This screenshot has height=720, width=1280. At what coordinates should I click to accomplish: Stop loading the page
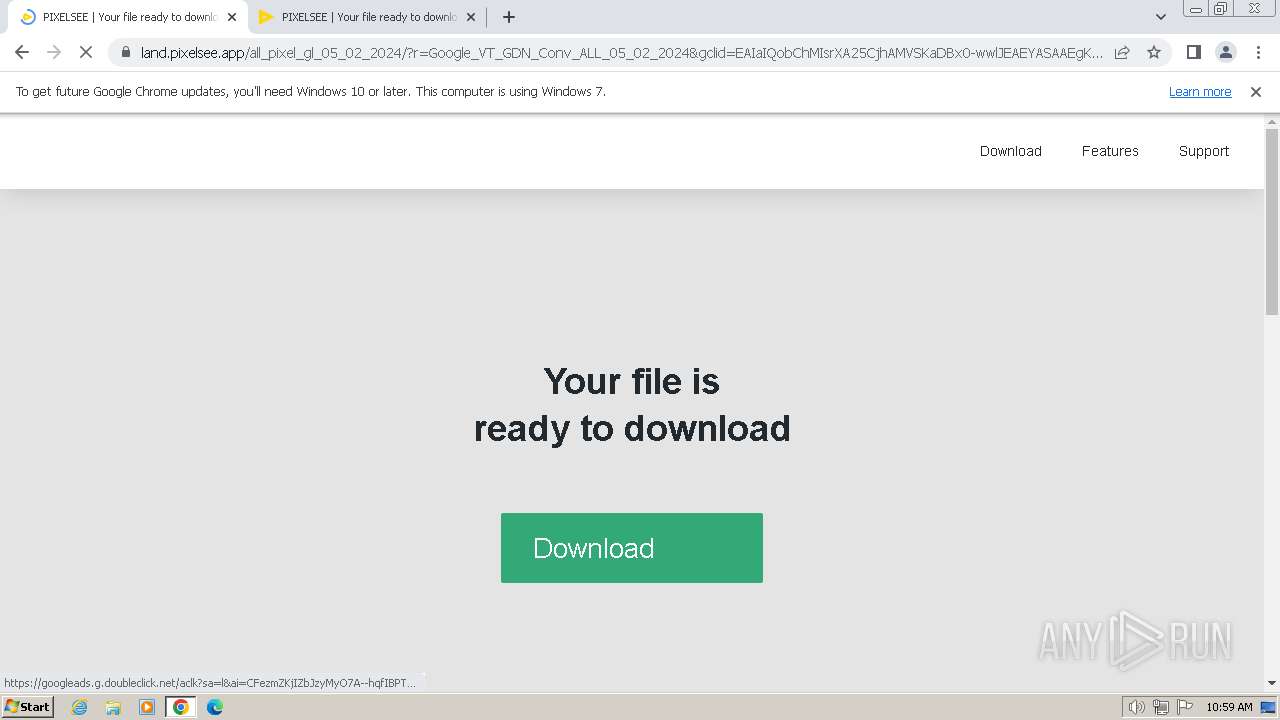86,52
